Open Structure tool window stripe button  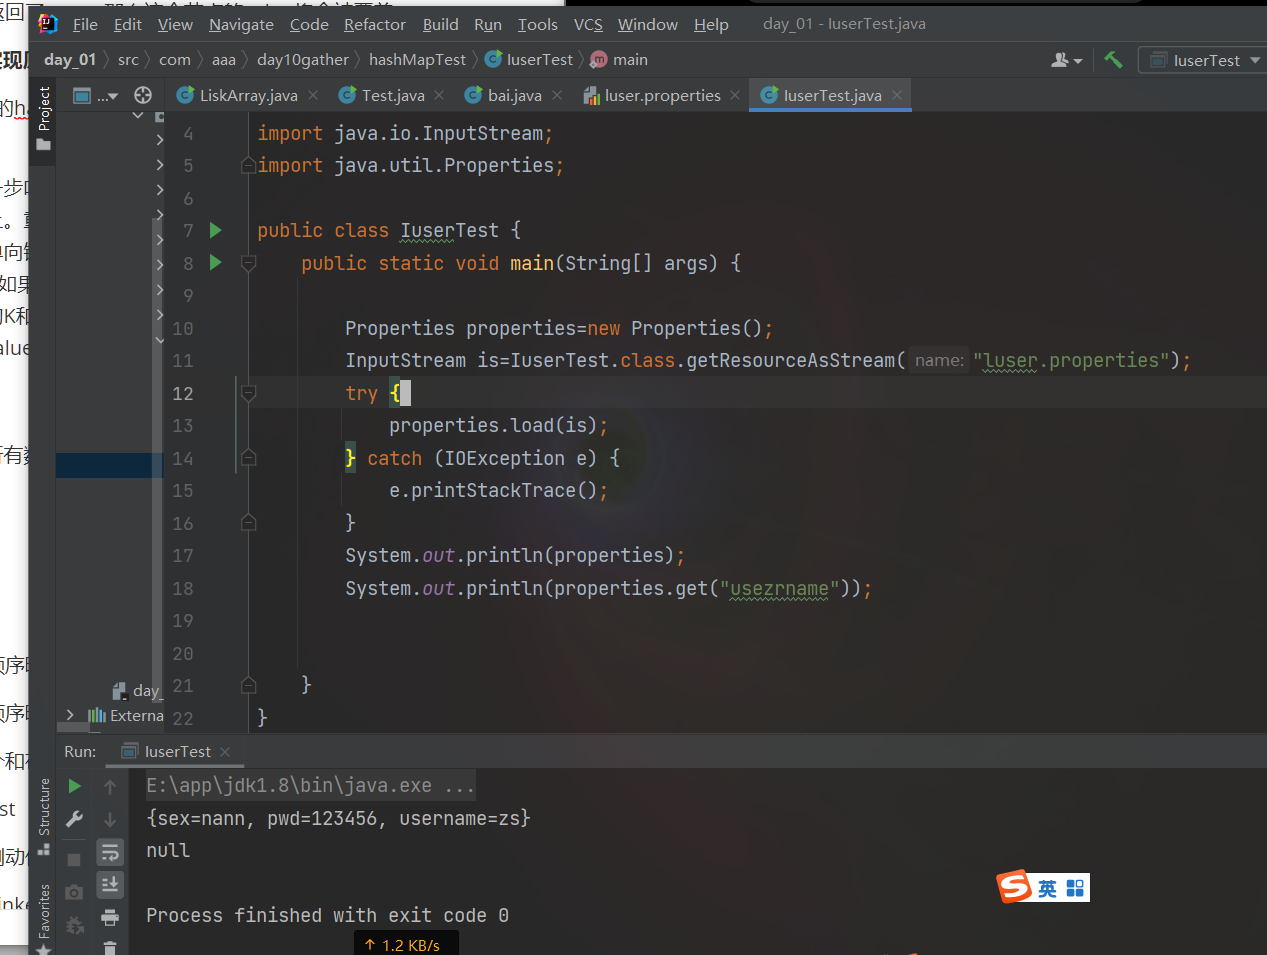coord(43,816)
